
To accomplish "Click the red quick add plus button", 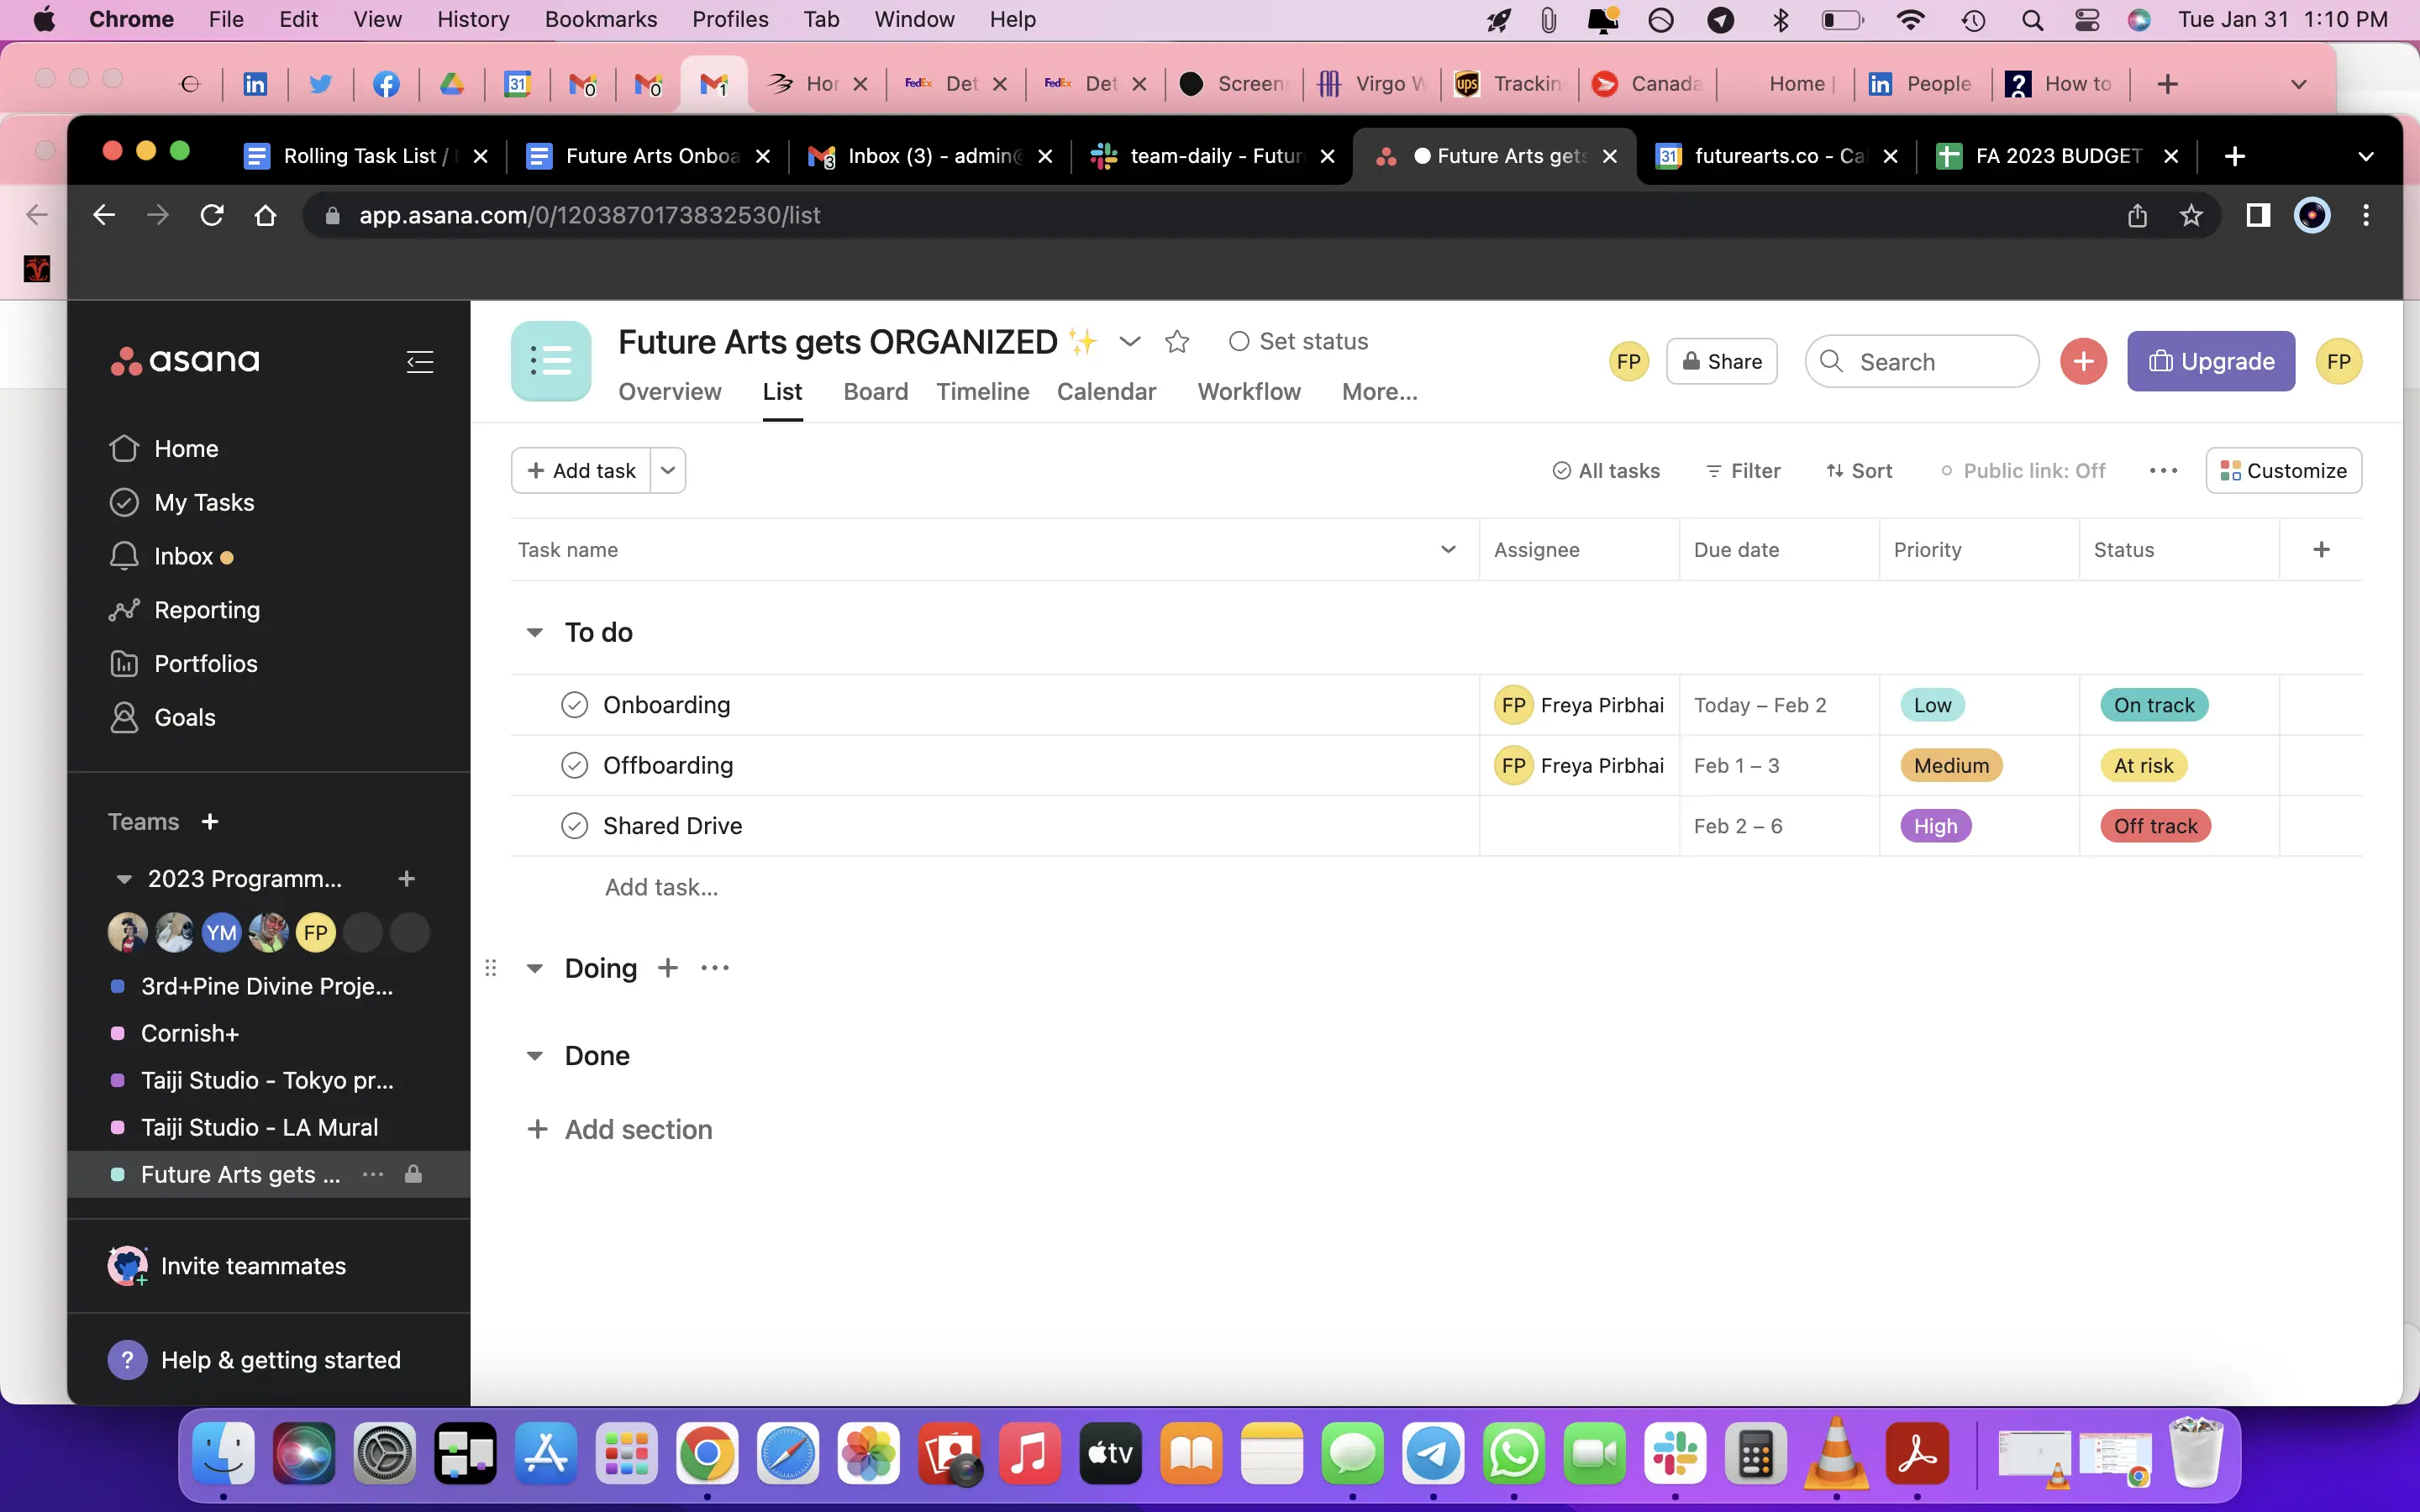I will (2083, 361).
